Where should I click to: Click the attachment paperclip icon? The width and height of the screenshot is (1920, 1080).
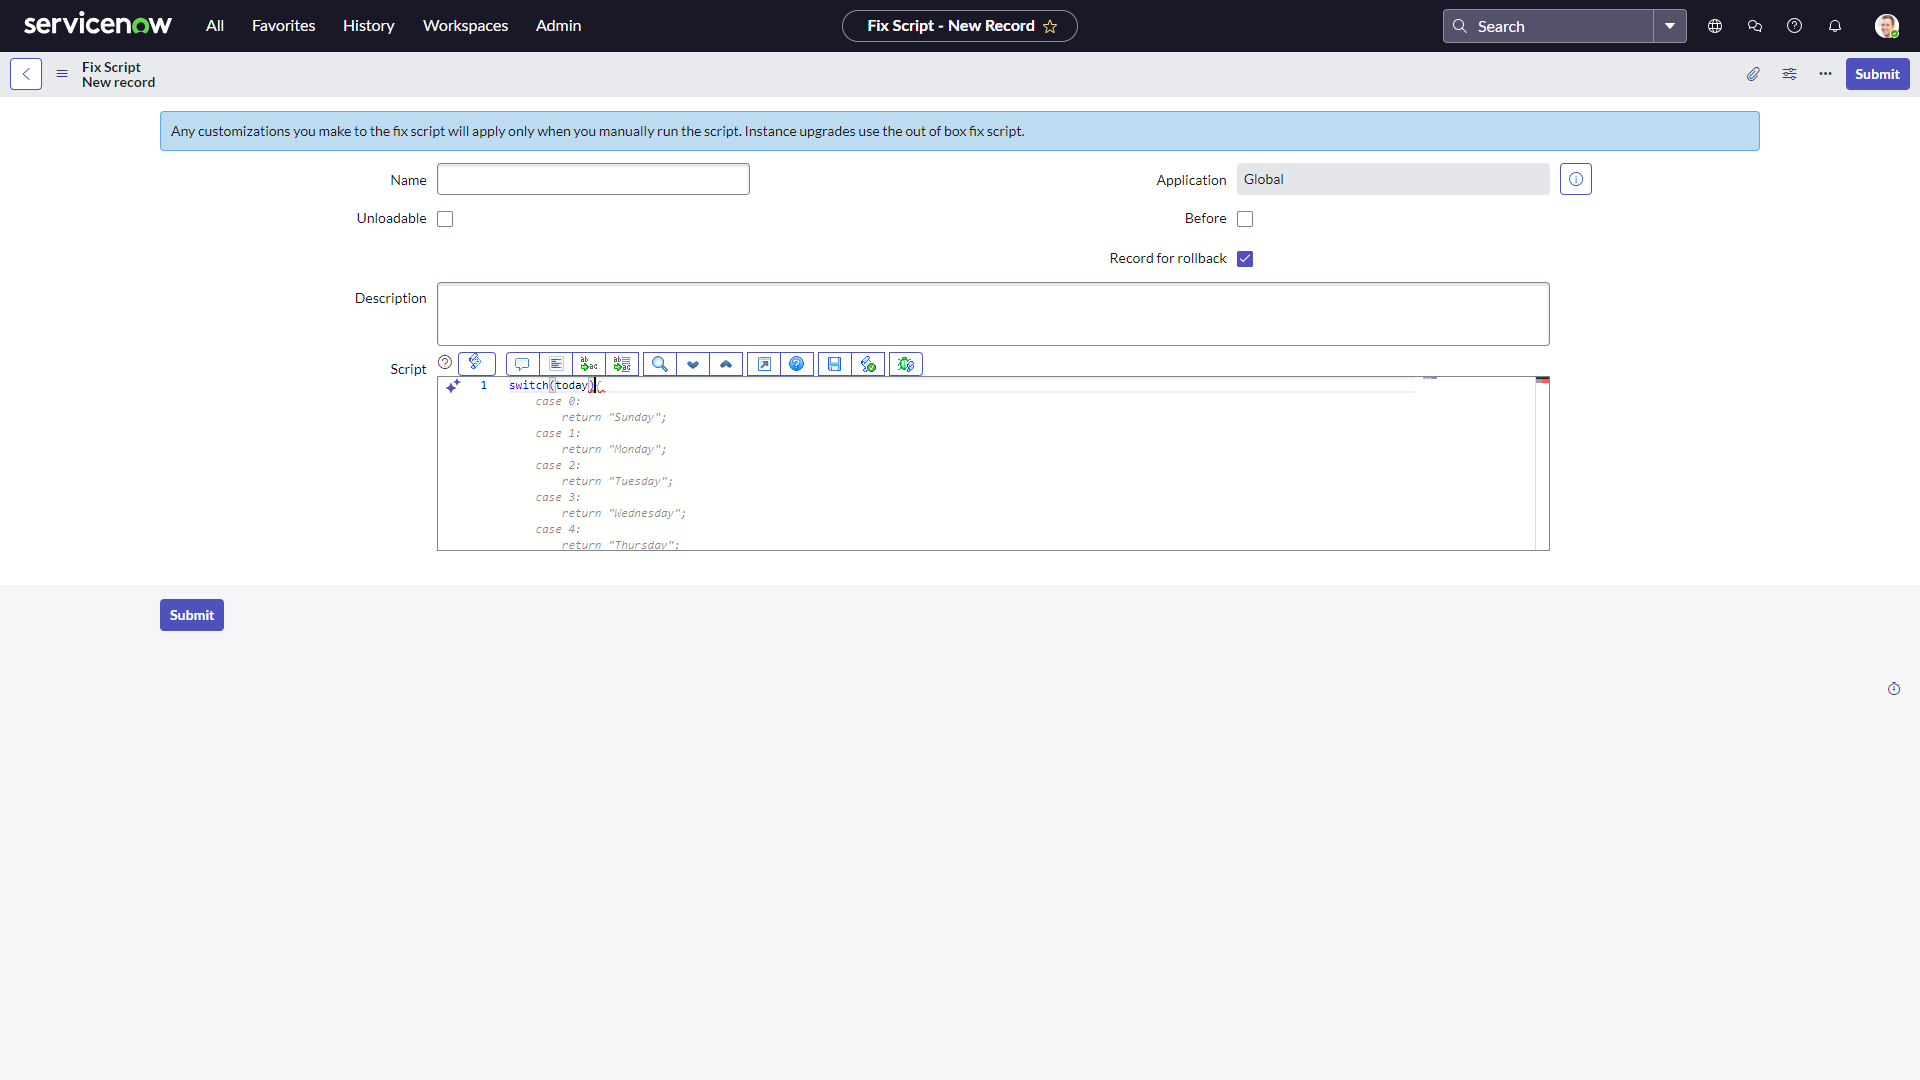1753,74
